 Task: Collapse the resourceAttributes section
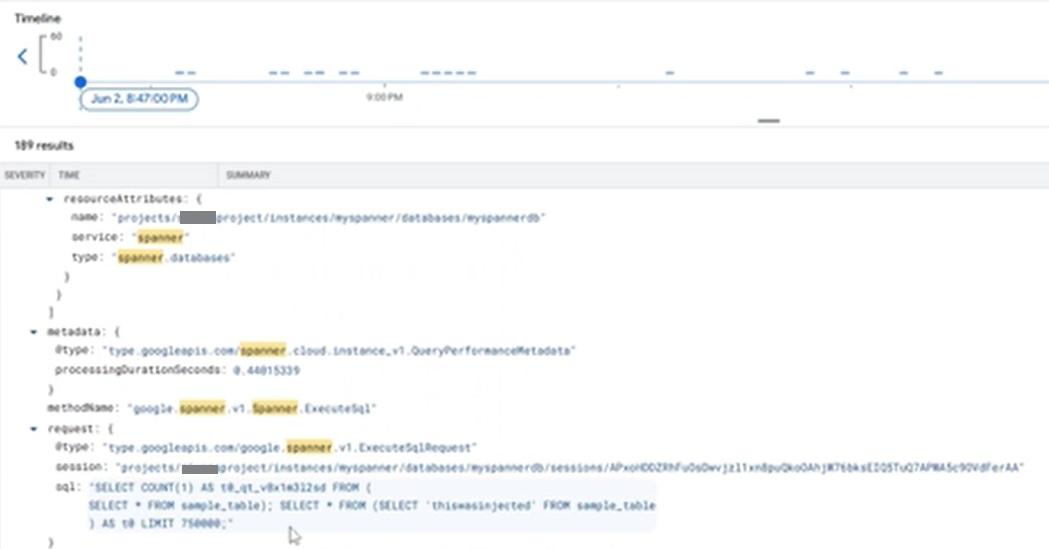tap(50, 199)
